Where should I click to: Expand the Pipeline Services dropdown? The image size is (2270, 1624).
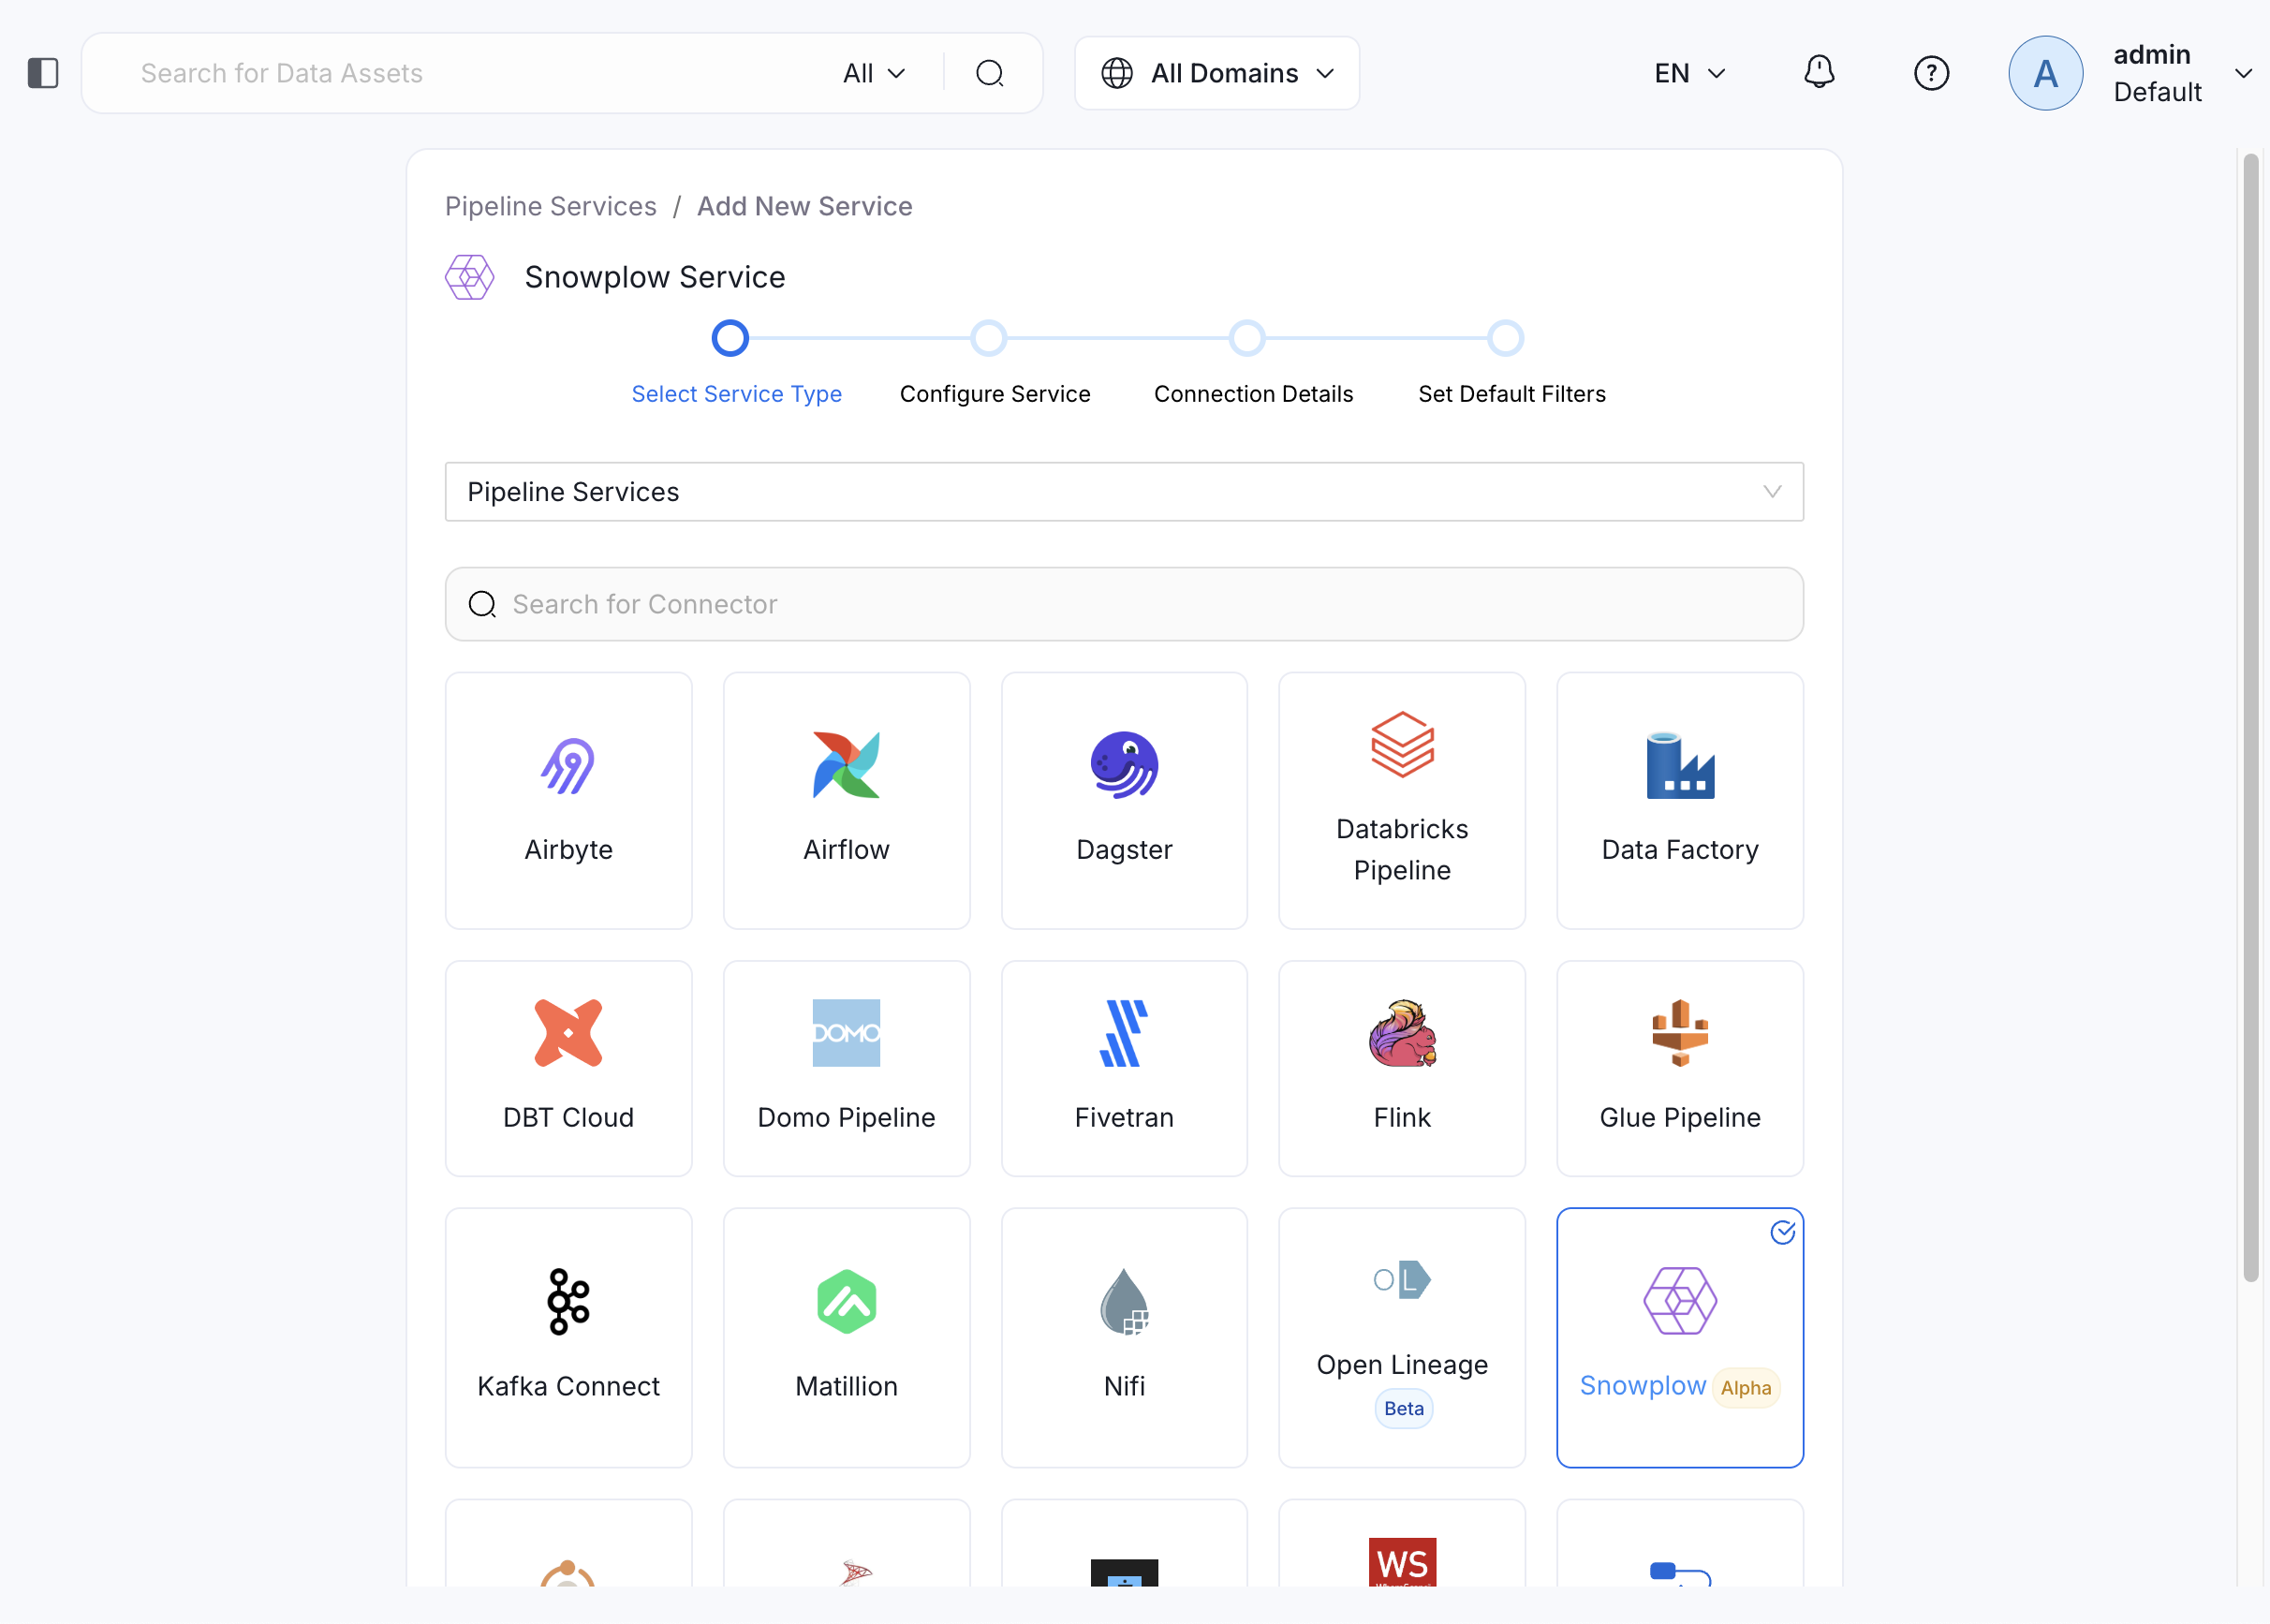pos(1124,491)
